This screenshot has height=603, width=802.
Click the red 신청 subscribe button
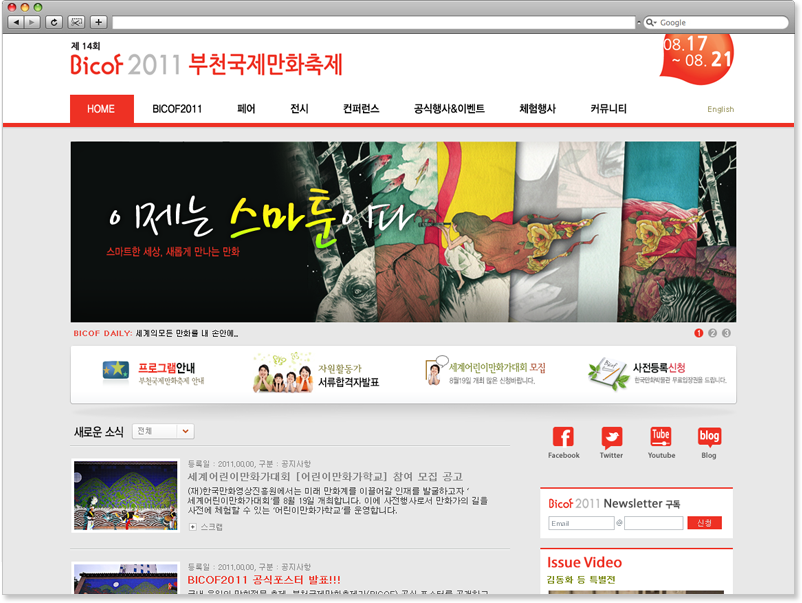pyautogui.click(x=704, y=523)
